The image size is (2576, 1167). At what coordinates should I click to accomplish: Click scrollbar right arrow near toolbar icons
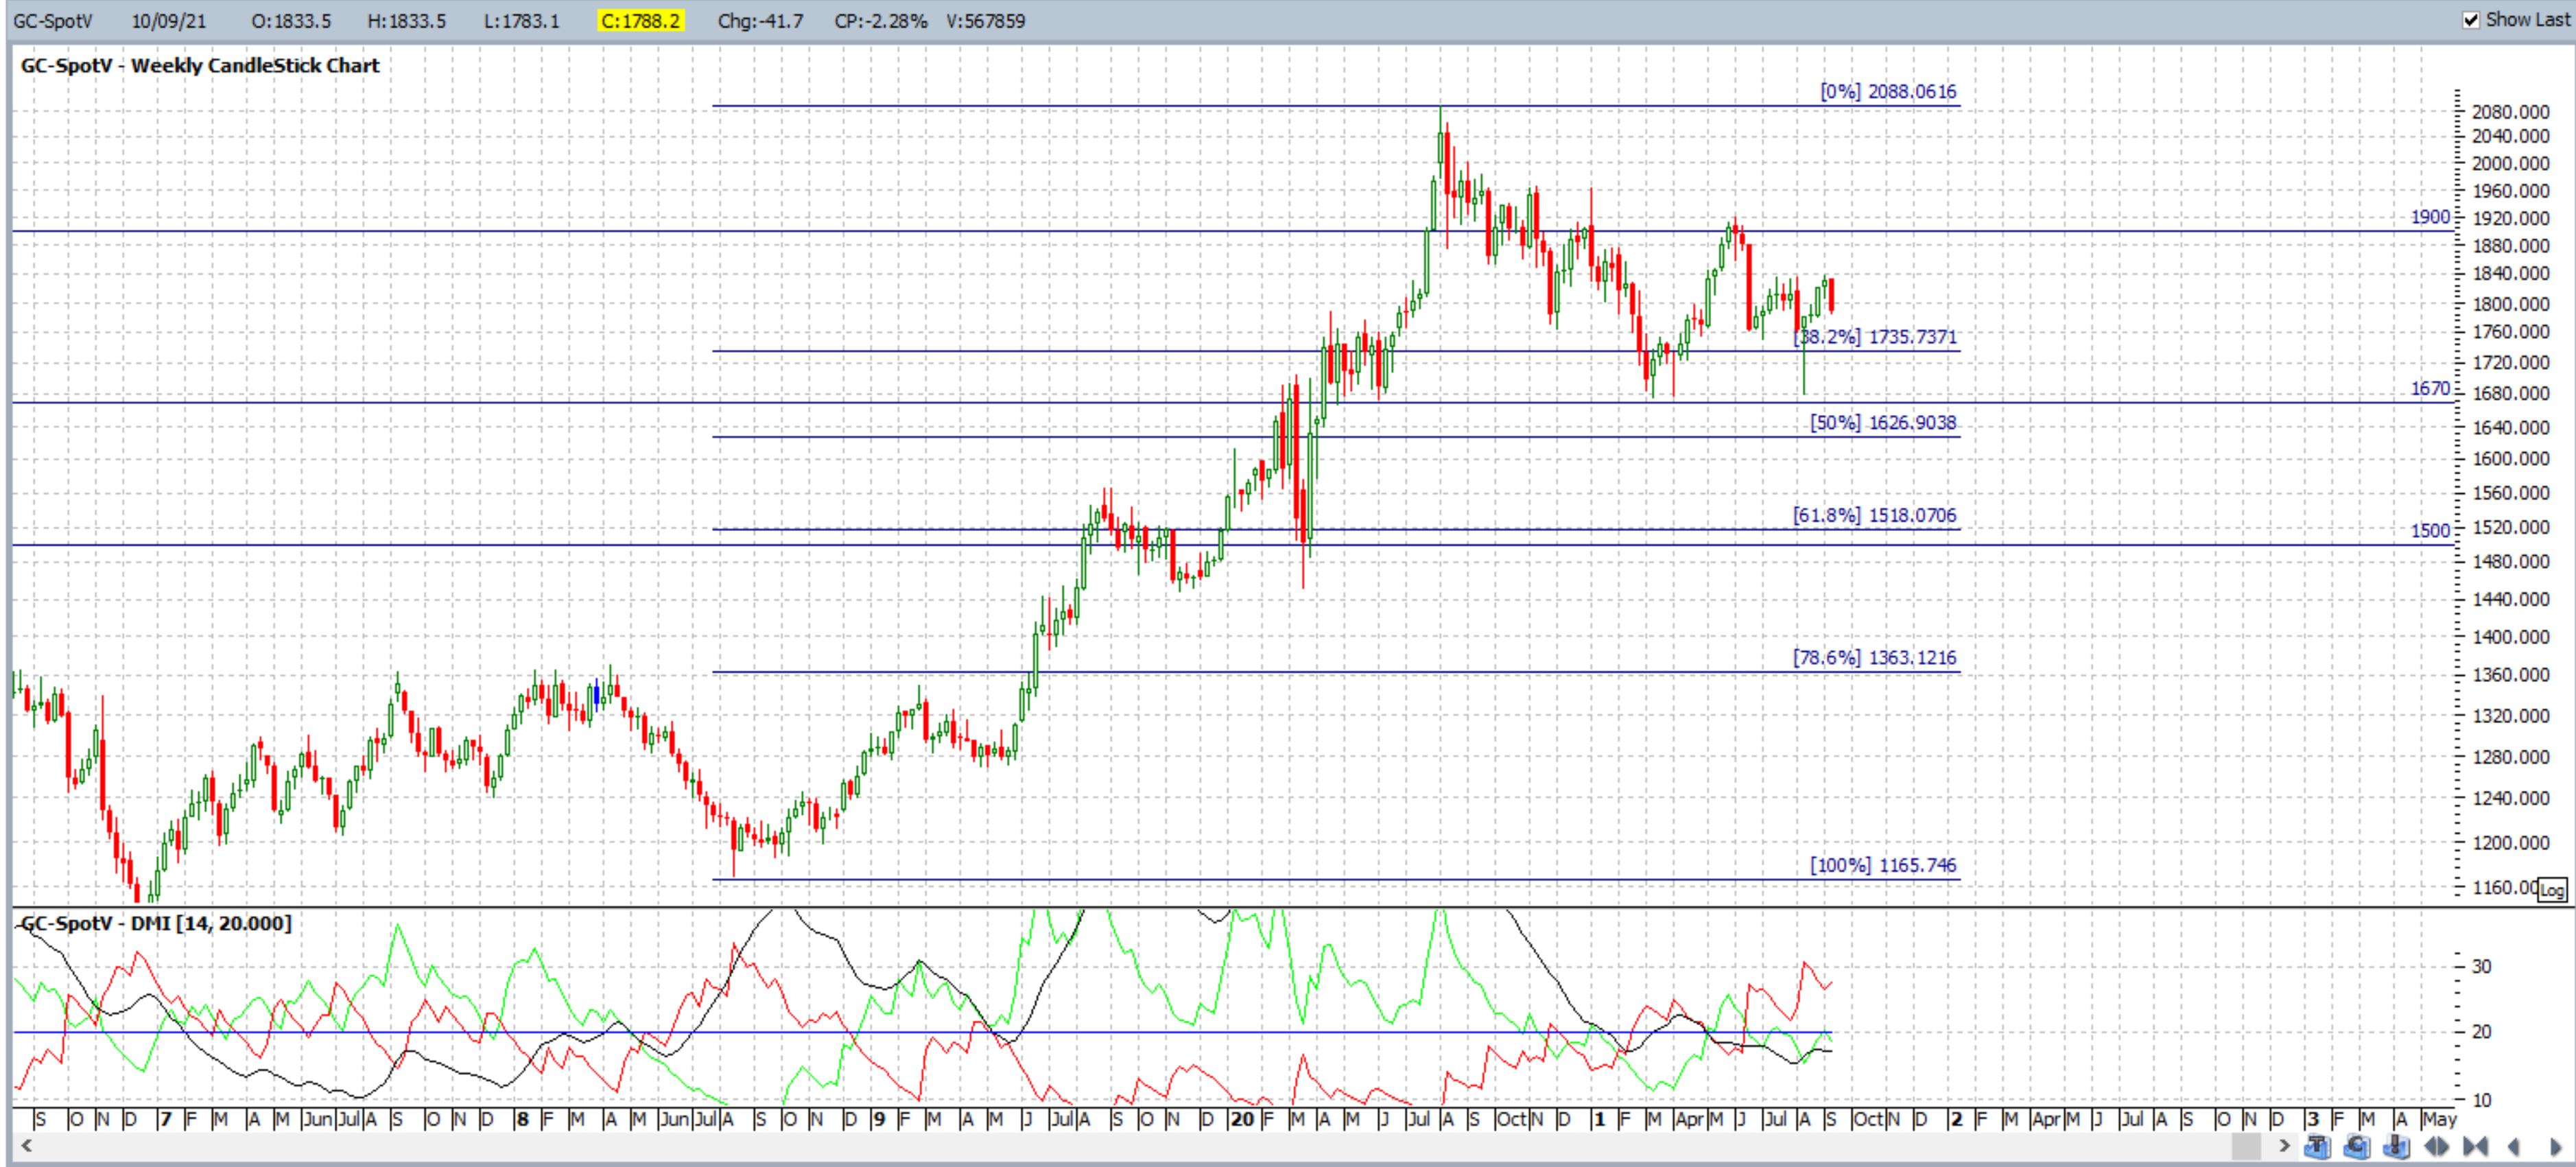click(x=2284, y=1146)
